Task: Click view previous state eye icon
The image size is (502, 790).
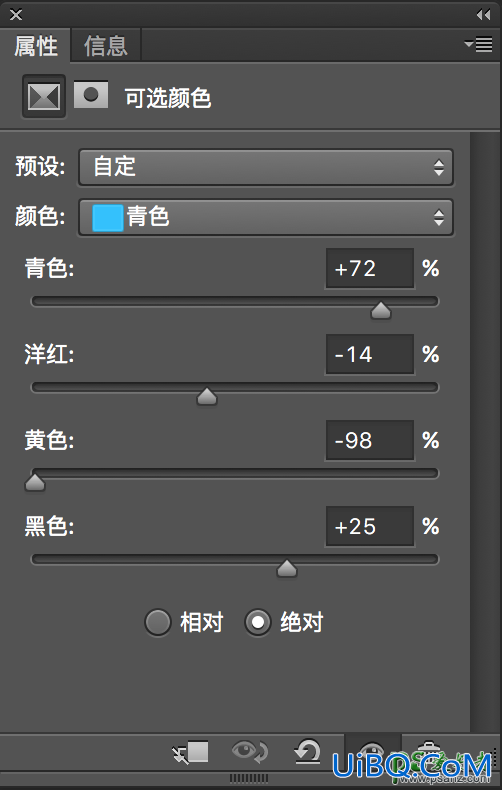Action: pos(250,752)
